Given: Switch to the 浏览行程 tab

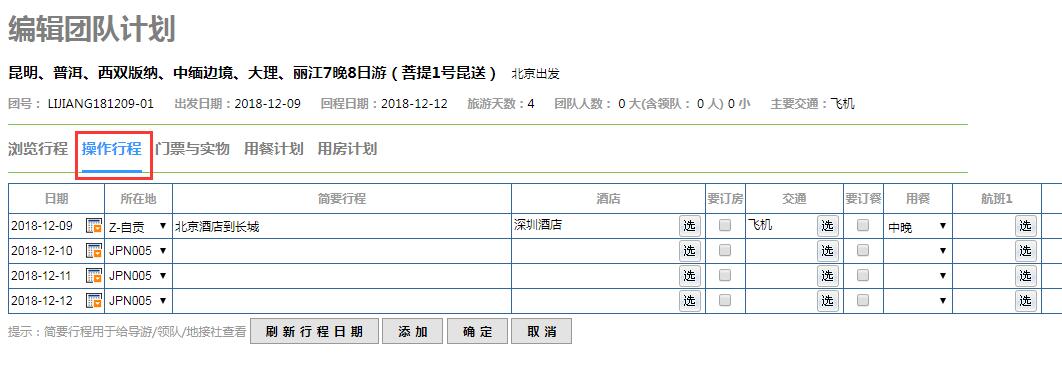Looking at the screenshot, I should click(x=38, y=149).
